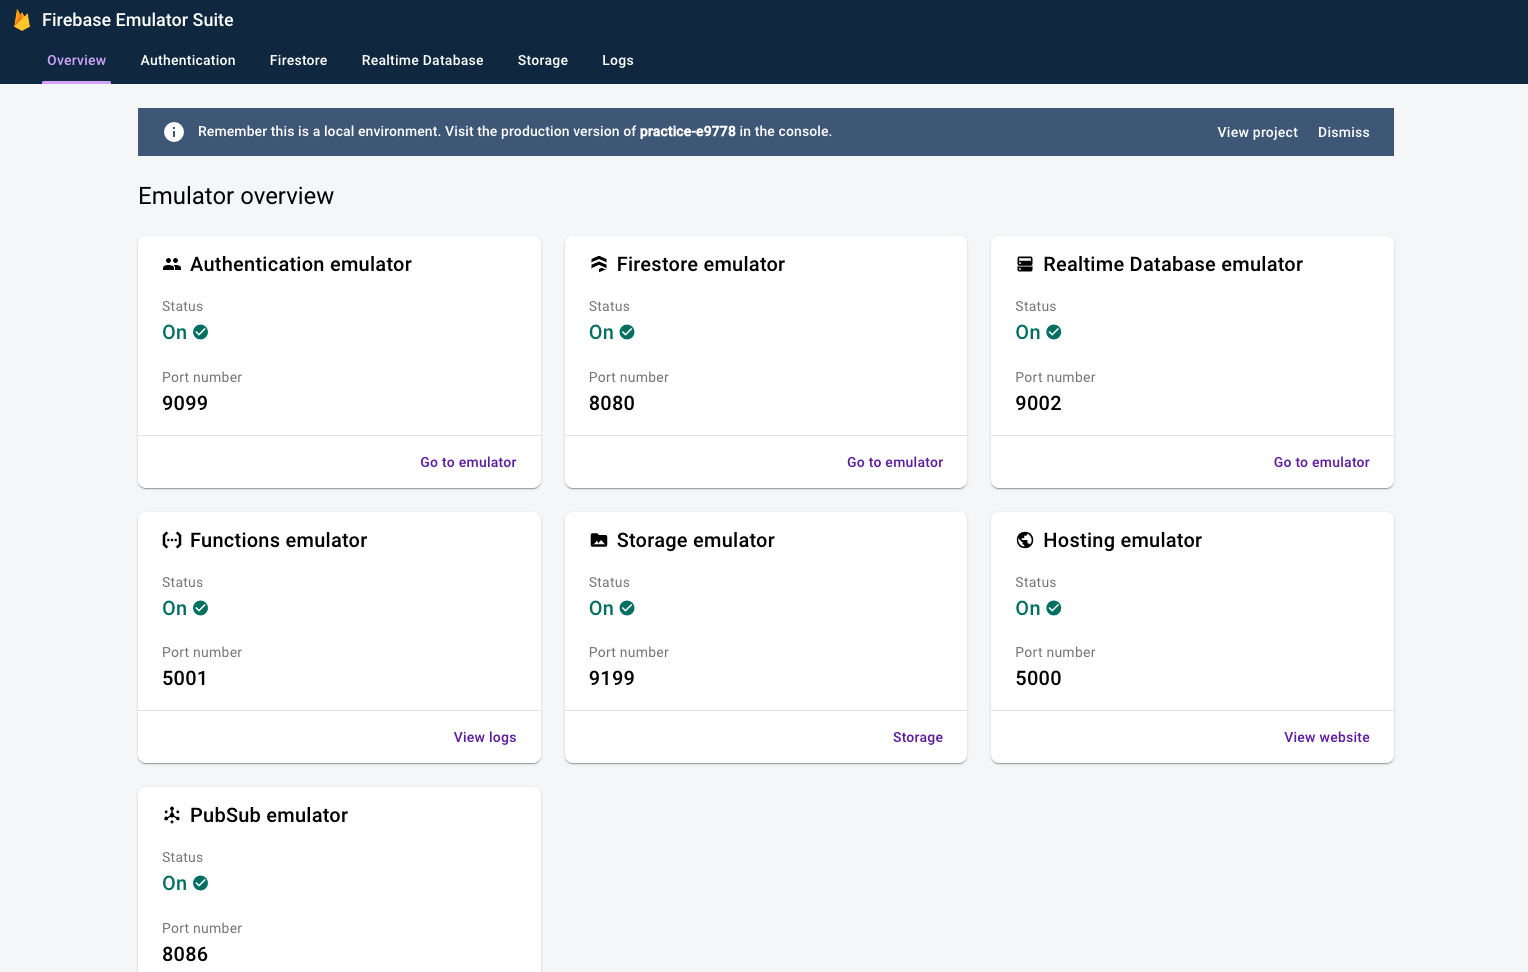Viewport: 1528px width, 972px height.
Task: Go to emulator for Authentication
Action: 468,462
